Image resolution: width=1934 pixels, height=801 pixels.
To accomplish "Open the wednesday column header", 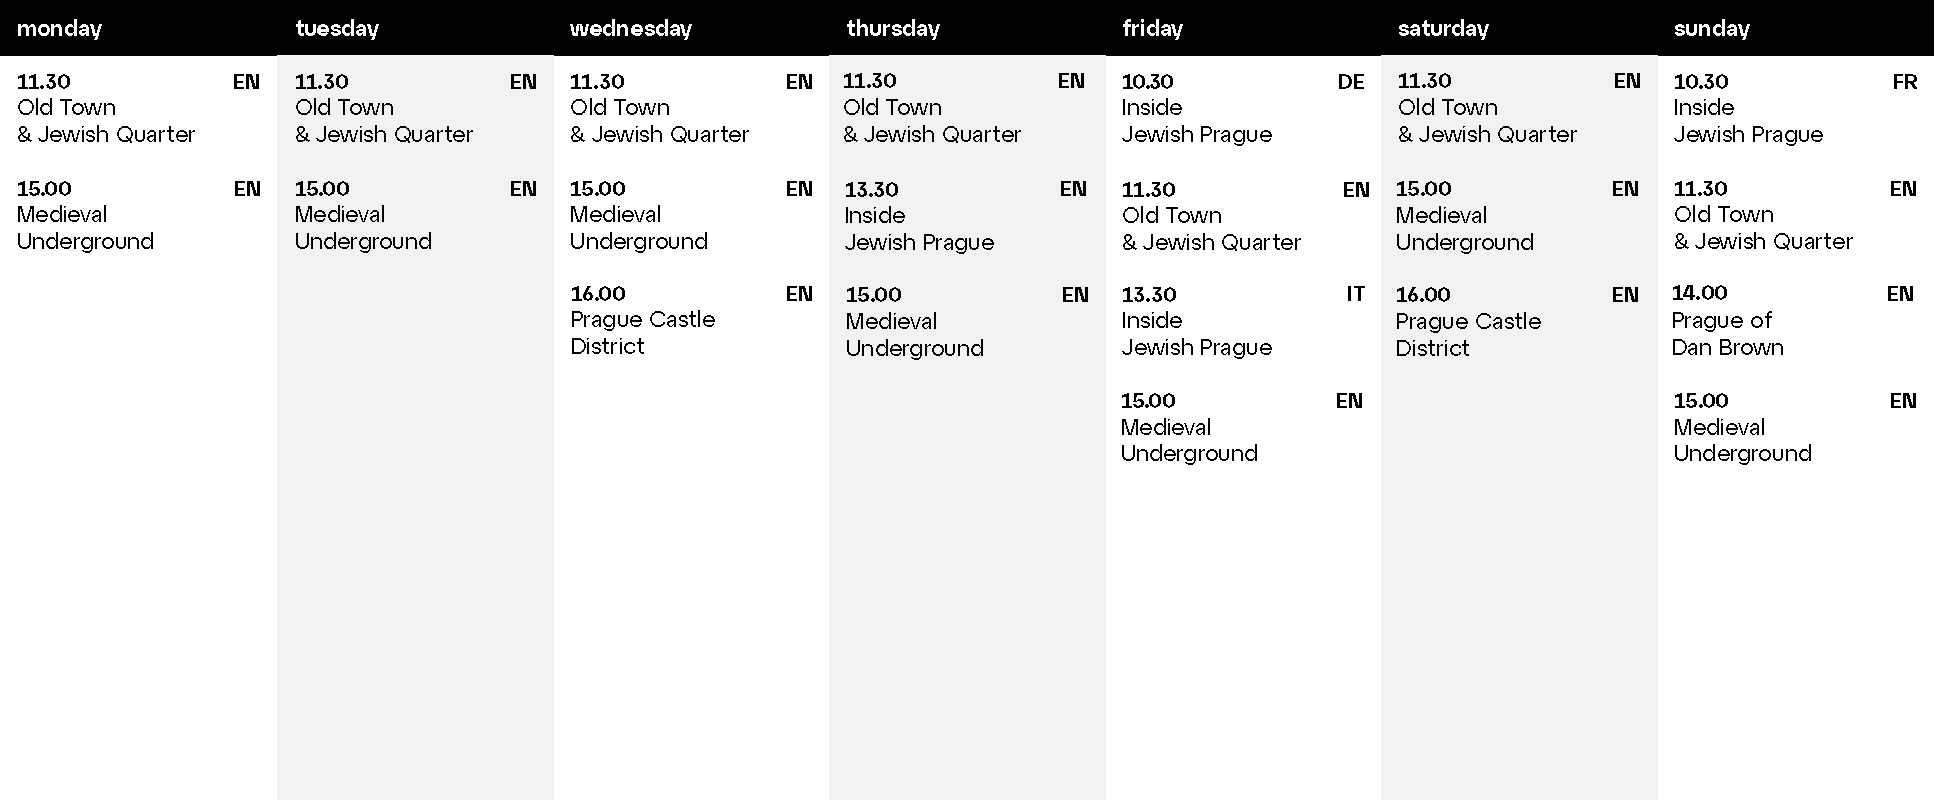I will (x=631, y=28).
